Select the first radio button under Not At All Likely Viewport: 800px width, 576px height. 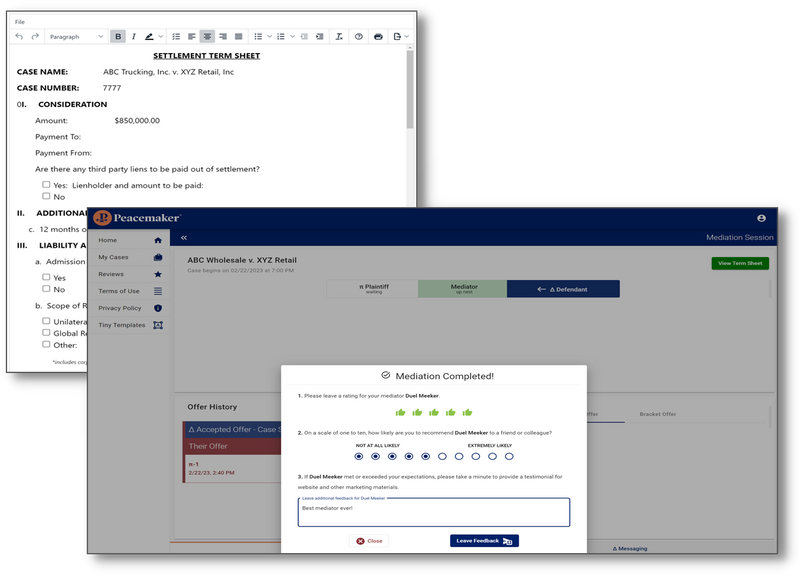(359, 456)
